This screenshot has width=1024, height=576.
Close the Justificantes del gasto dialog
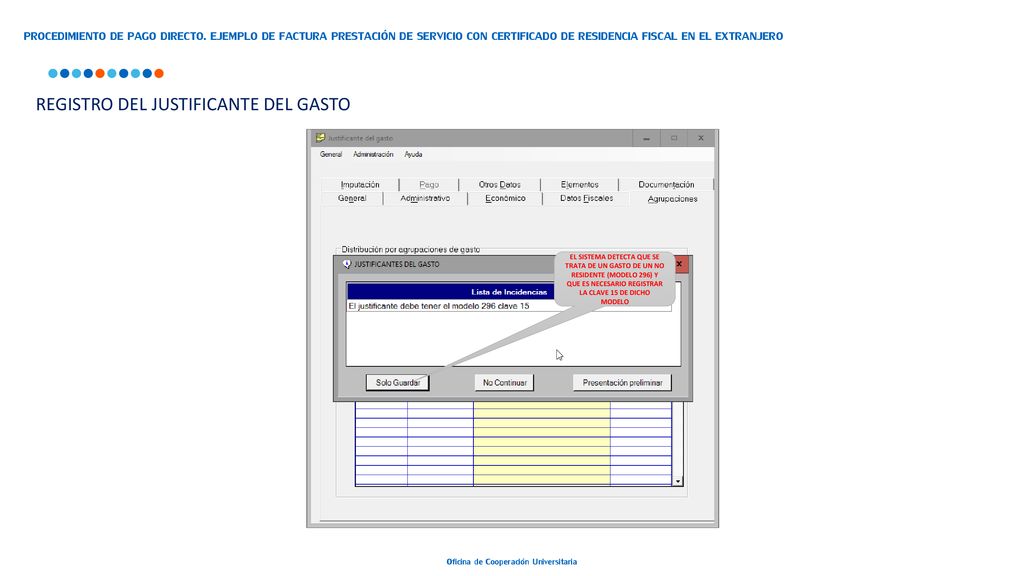(x=679, y=264)
